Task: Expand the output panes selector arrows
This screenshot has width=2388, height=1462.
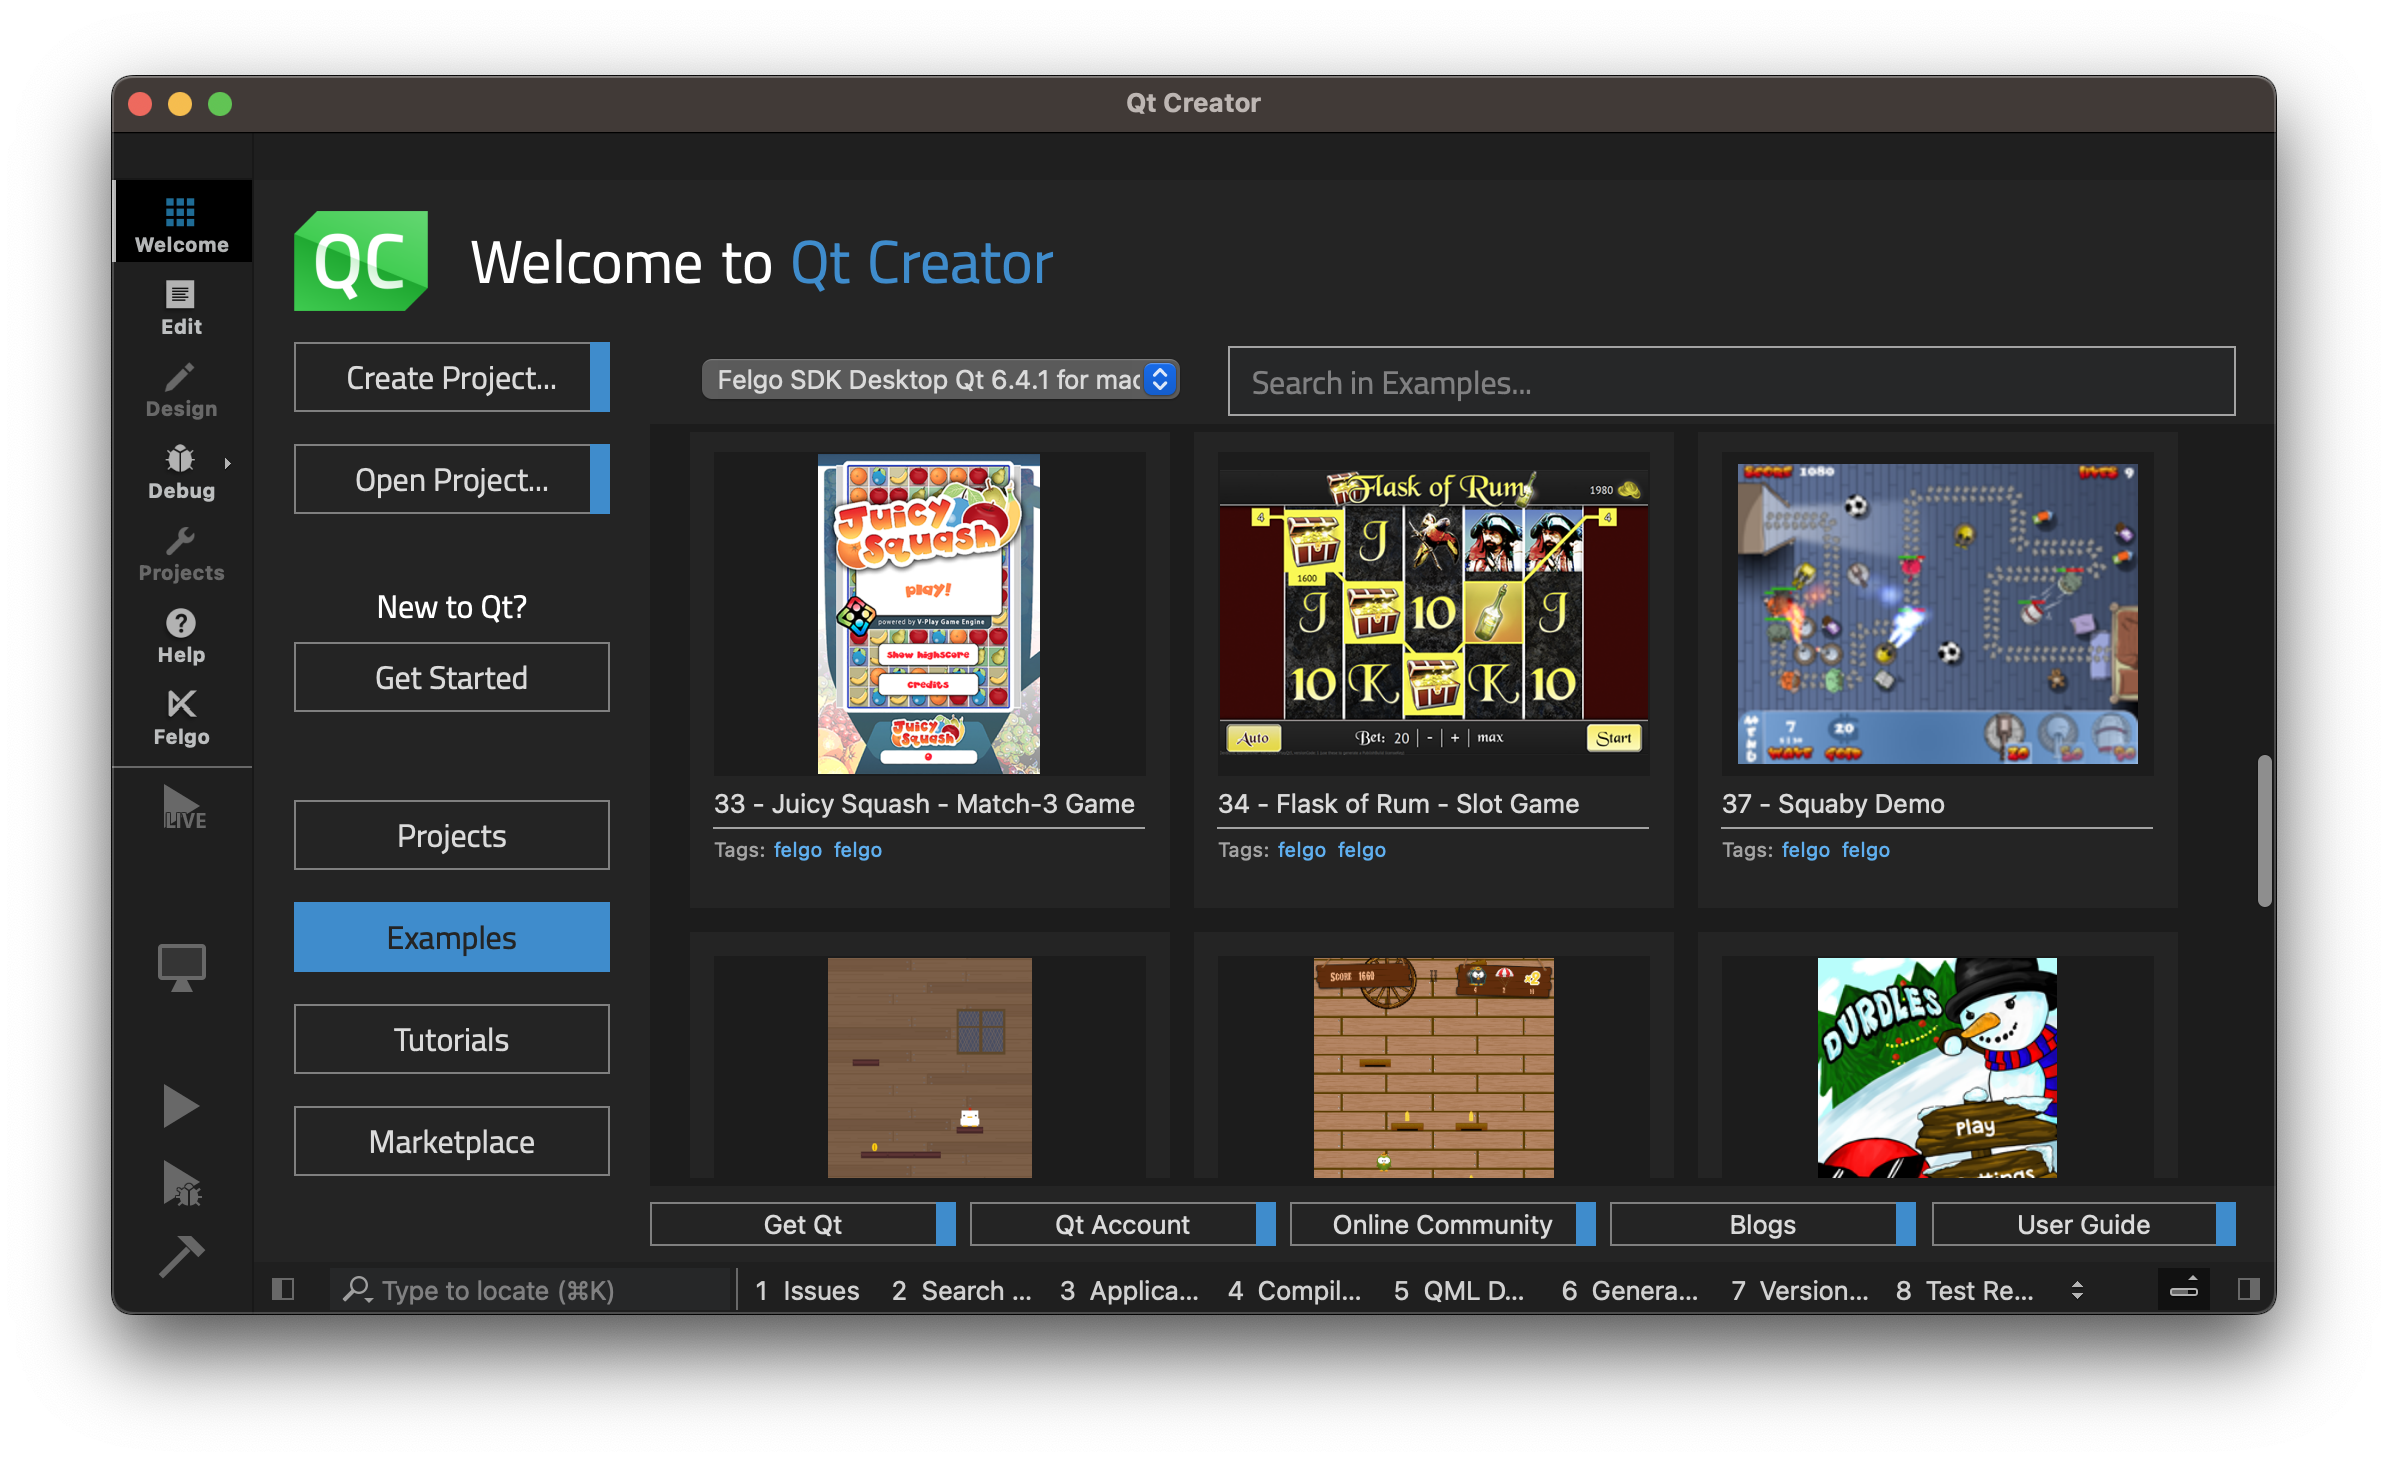Action: [x=2078, y=1290]
